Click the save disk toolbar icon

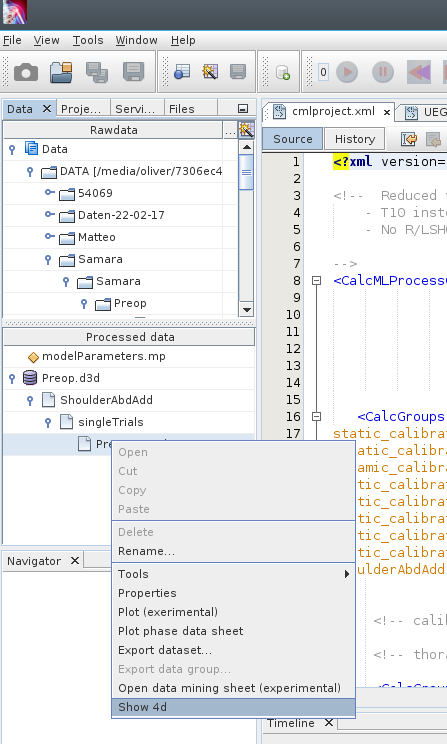point(133,72)
